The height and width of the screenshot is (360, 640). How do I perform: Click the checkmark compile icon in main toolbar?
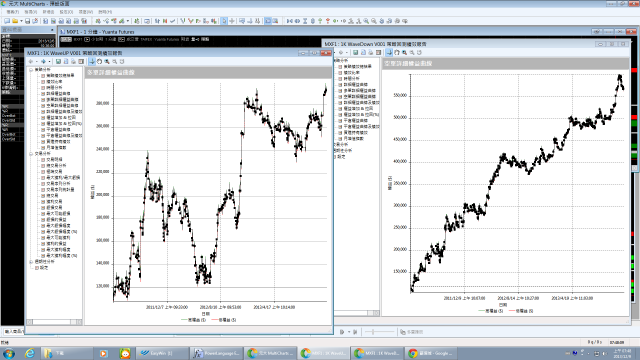(173, 21)
